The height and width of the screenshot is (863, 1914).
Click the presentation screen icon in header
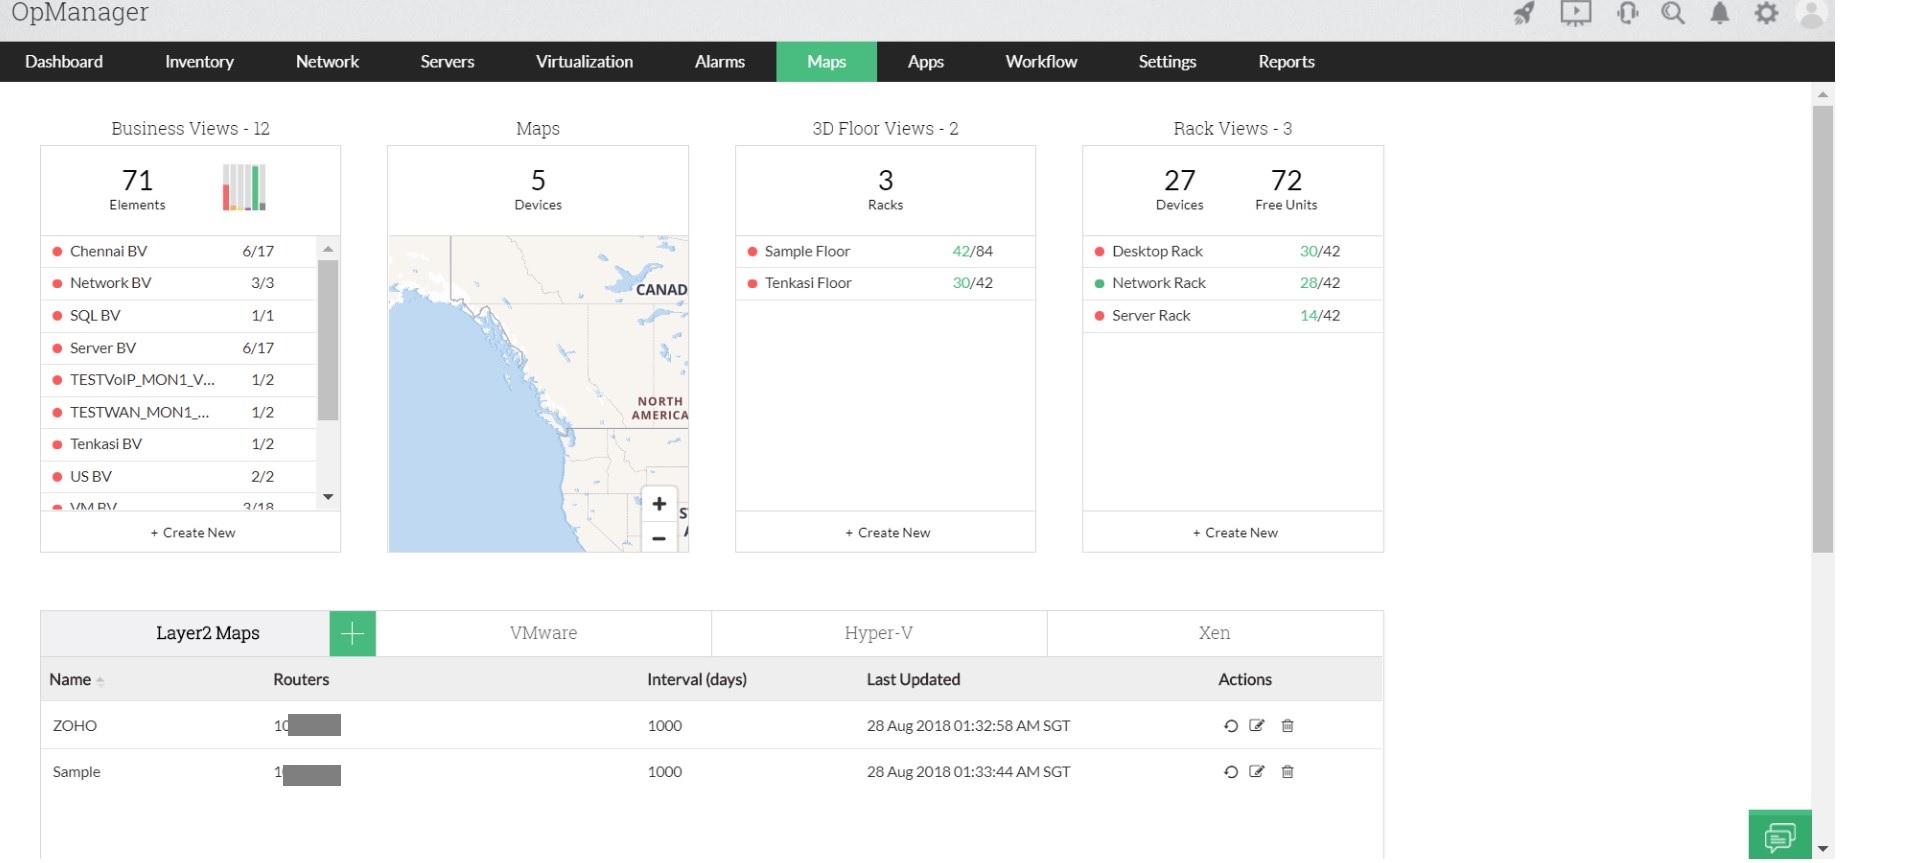(1575, 13)
